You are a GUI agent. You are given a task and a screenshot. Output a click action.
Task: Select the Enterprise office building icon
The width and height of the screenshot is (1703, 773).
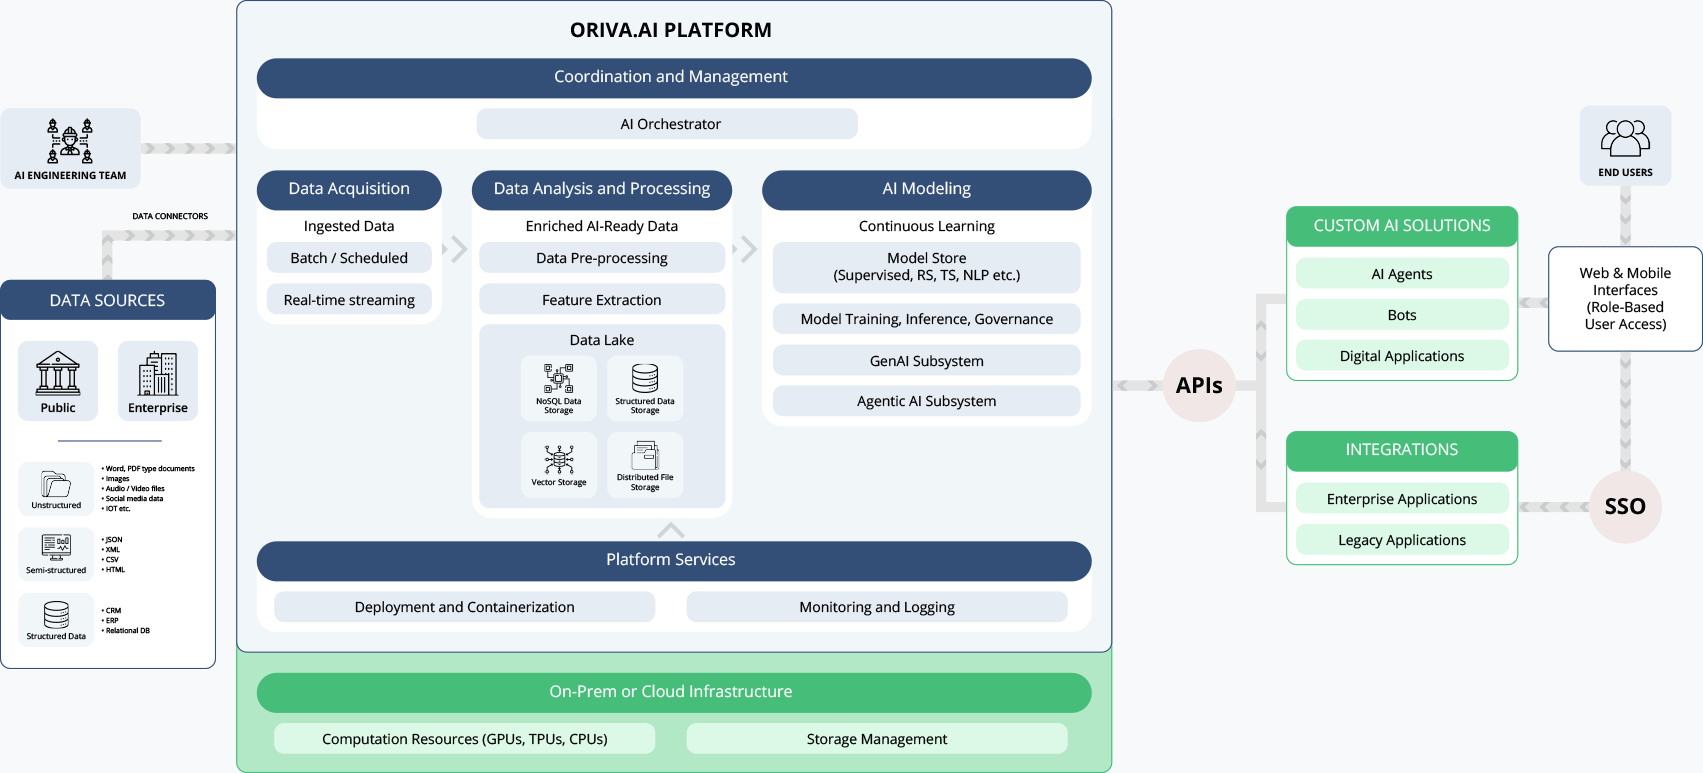(x=158, y=373)
